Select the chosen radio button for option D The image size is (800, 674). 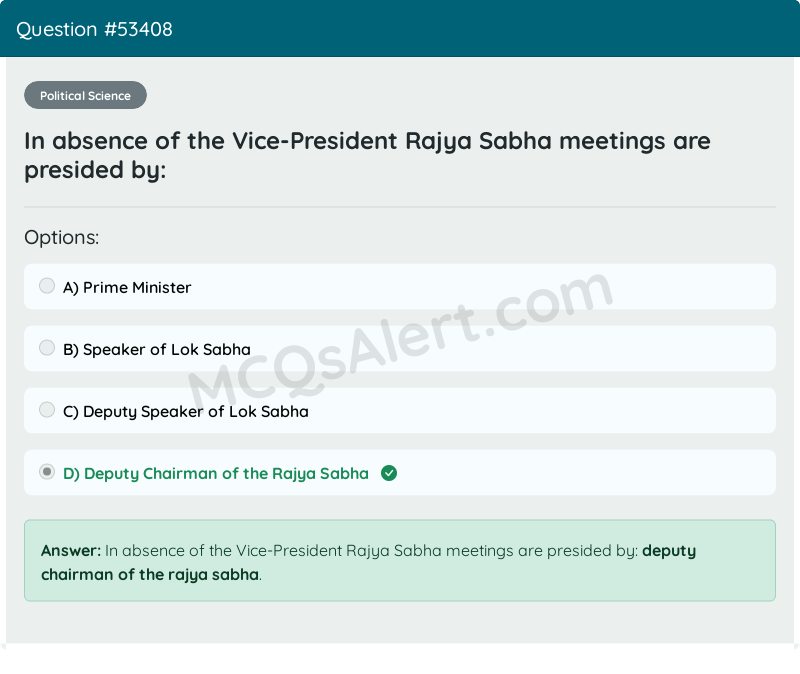pos(47,471)
